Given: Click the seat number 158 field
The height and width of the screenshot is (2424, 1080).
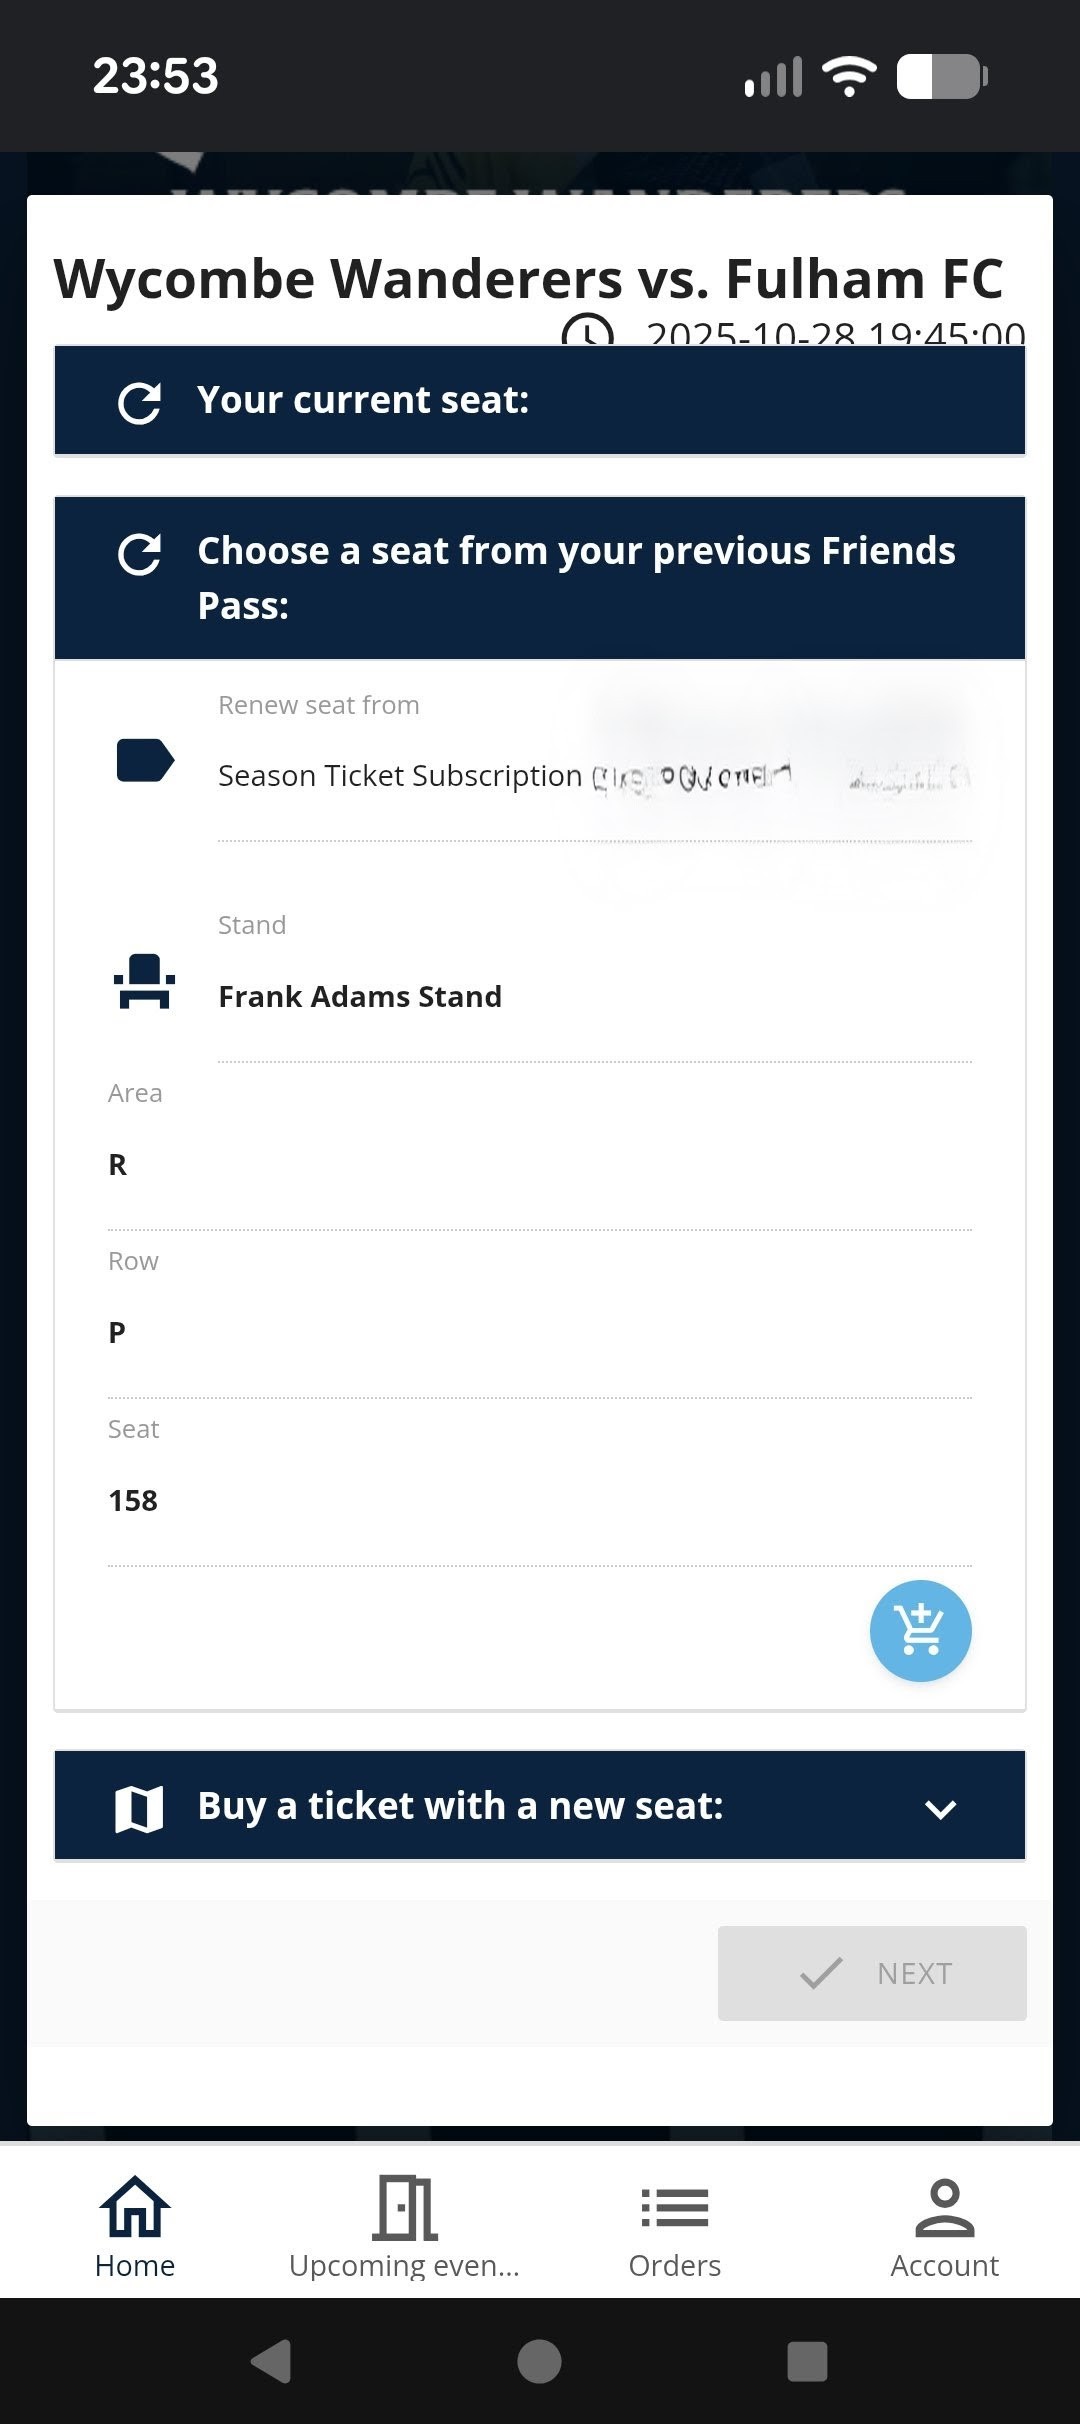Looking at the screenshot, I should click(133, 1500).
